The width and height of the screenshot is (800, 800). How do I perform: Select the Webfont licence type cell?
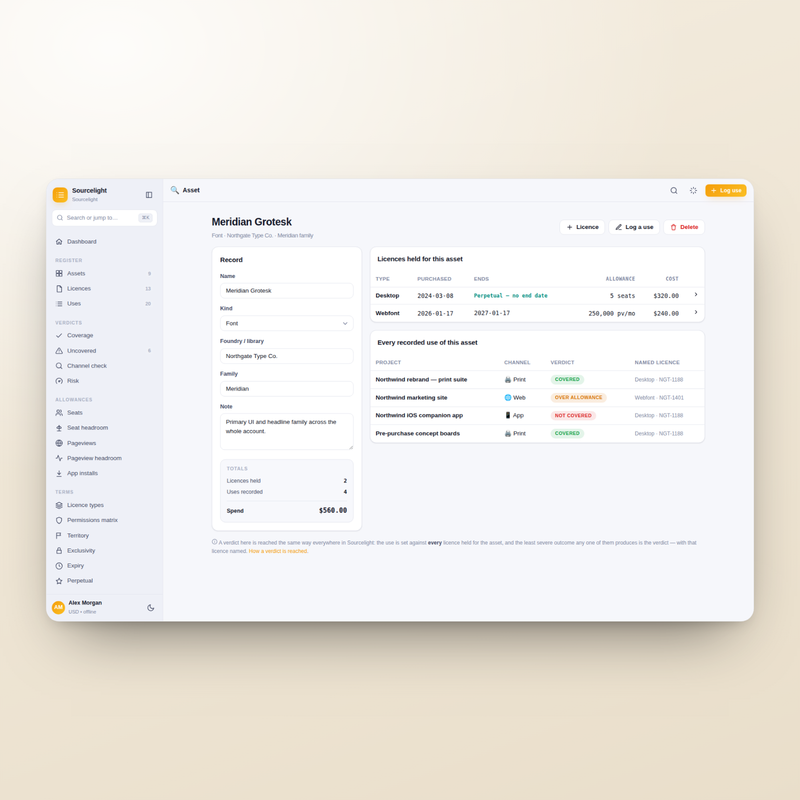point(387,313)
